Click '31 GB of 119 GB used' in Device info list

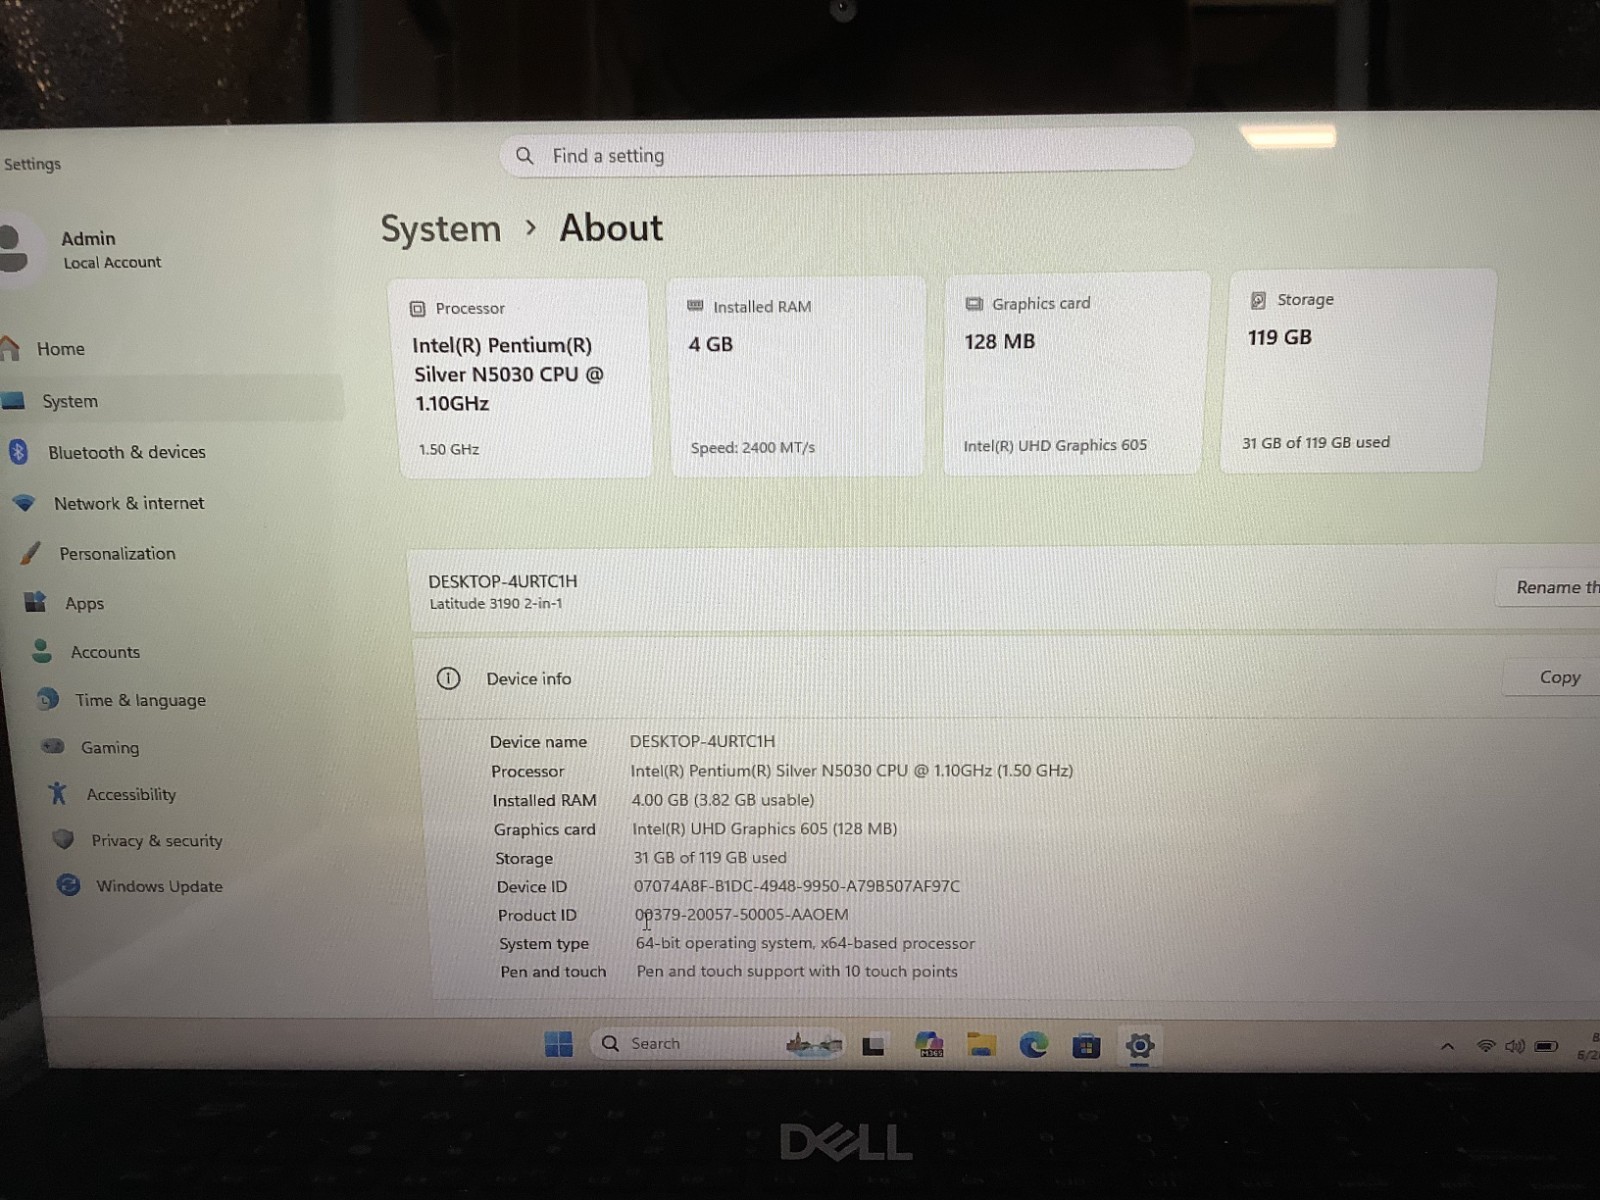[710, 858]
